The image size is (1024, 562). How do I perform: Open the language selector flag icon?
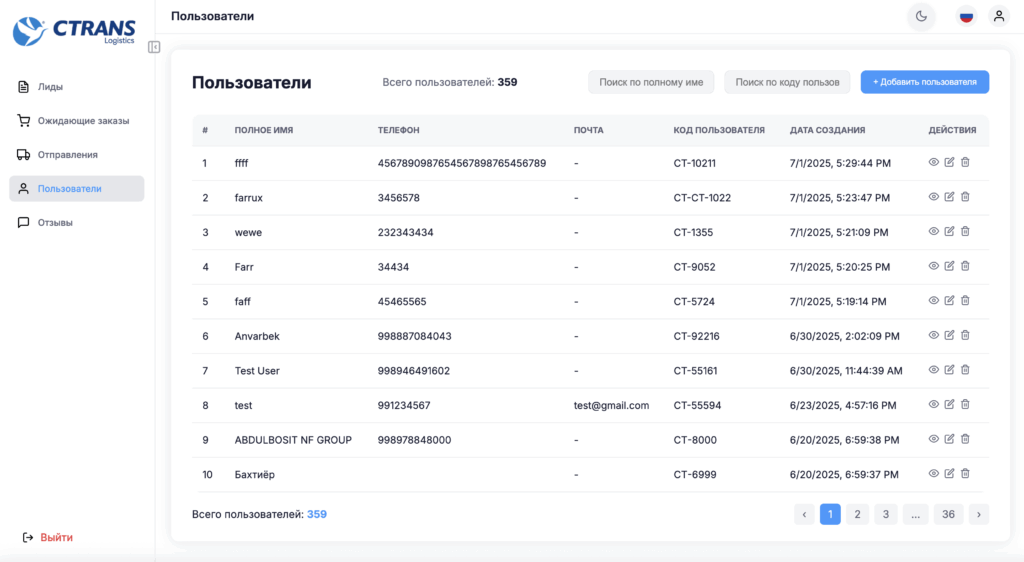966,16
